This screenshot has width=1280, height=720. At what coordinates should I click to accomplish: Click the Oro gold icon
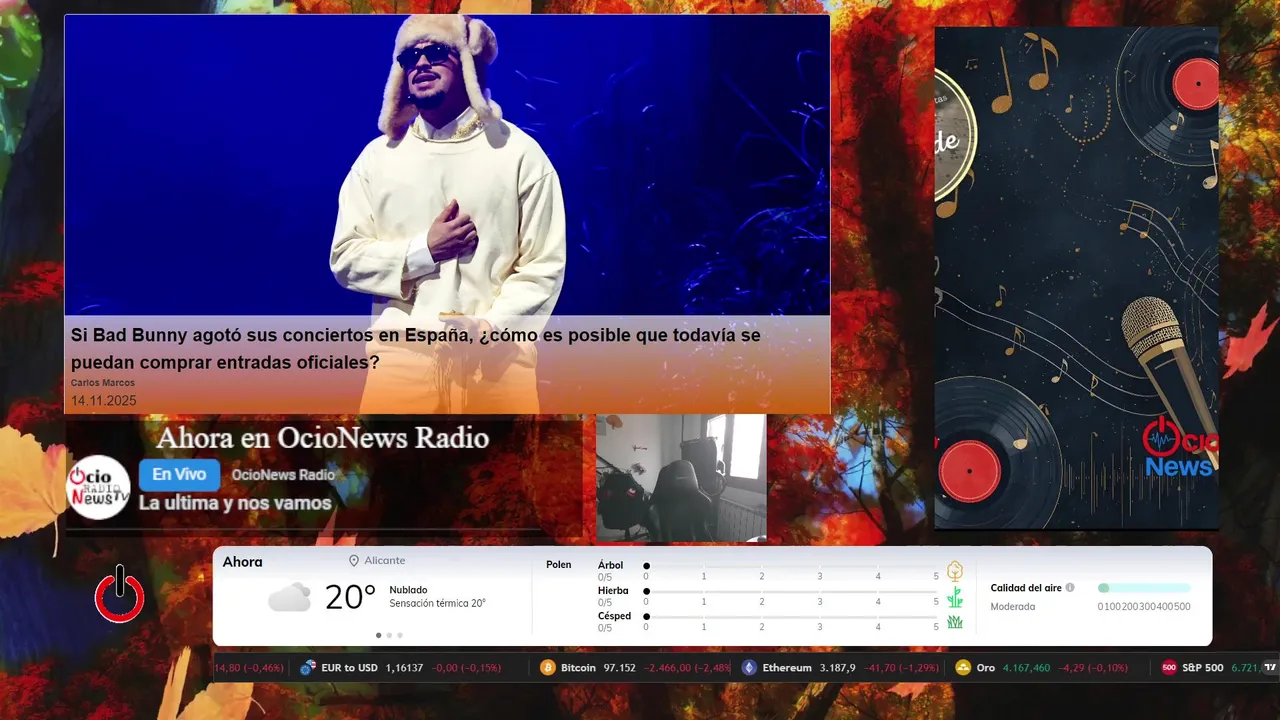(x=963, y=668)
